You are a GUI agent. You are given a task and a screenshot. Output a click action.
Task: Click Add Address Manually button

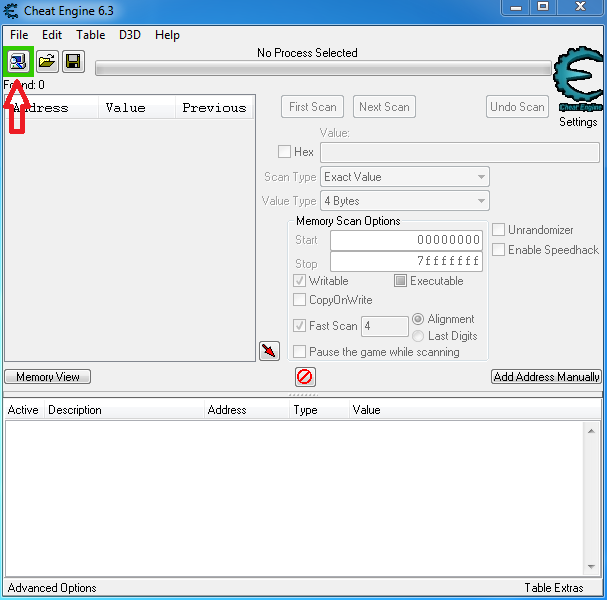(x=546, y=377)
